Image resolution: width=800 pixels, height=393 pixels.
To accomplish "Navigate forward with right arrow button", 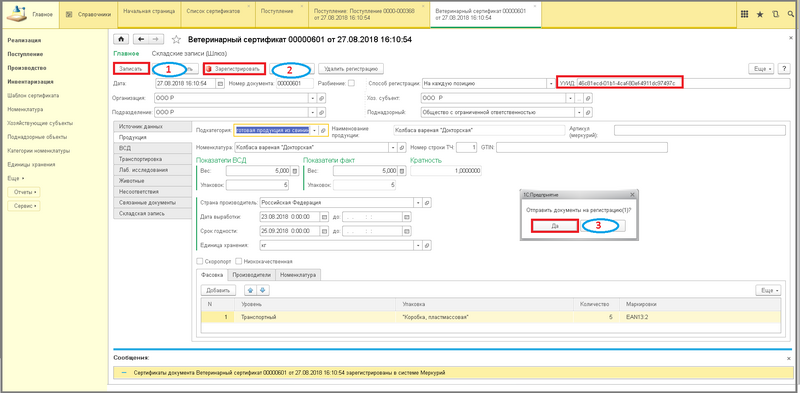I will (156, 39).
